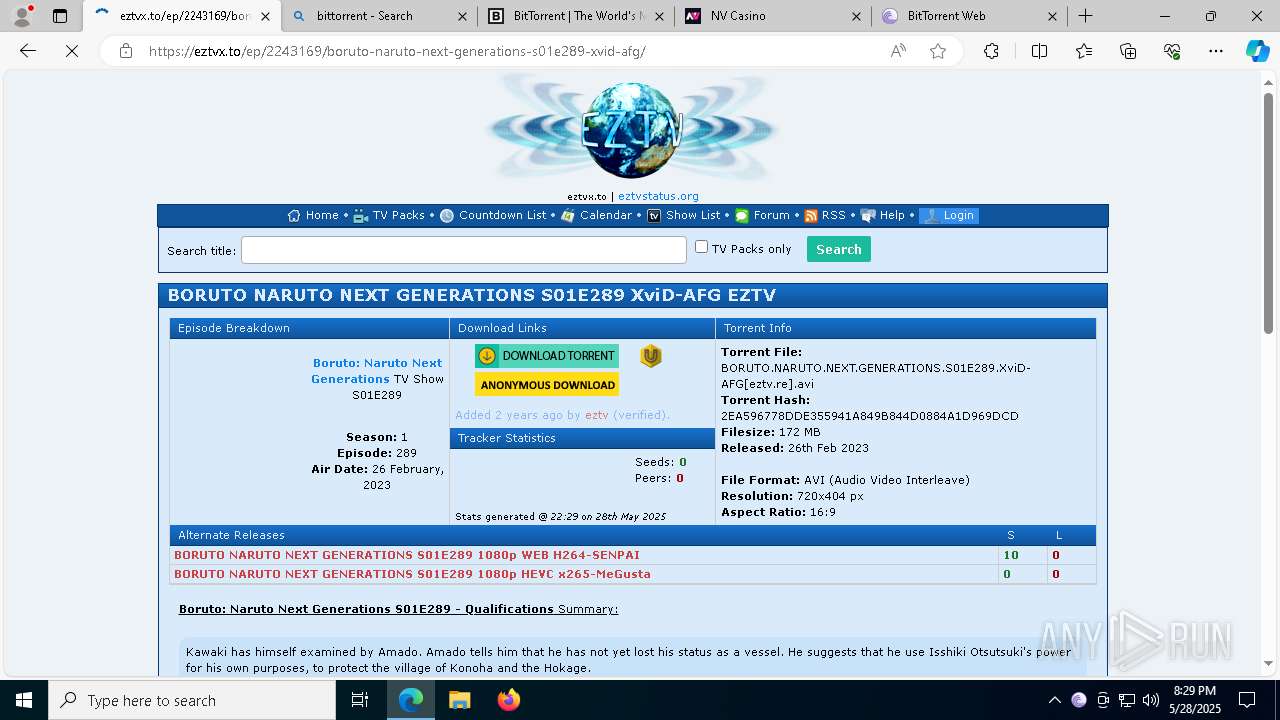Open the browser profile icon
This screenshot has height=720, width=1280.
[22, 16]
